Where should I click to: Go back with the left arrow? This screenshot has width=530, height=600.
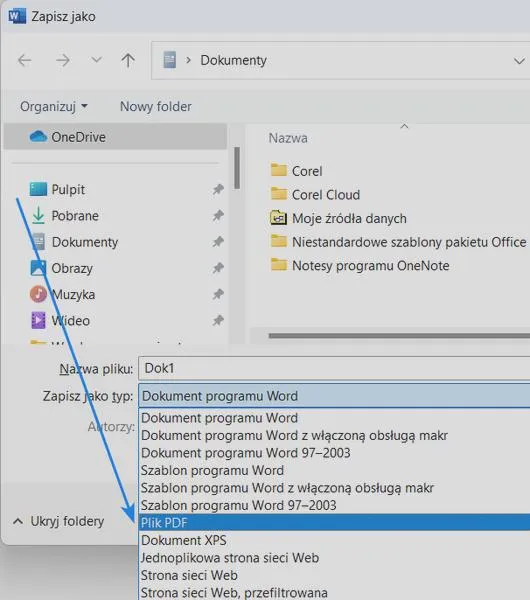25,60
